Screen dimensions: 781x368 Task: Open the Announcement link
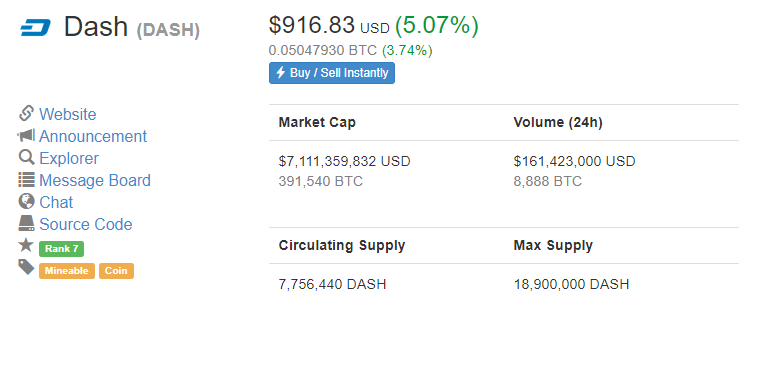pos(93,136)
